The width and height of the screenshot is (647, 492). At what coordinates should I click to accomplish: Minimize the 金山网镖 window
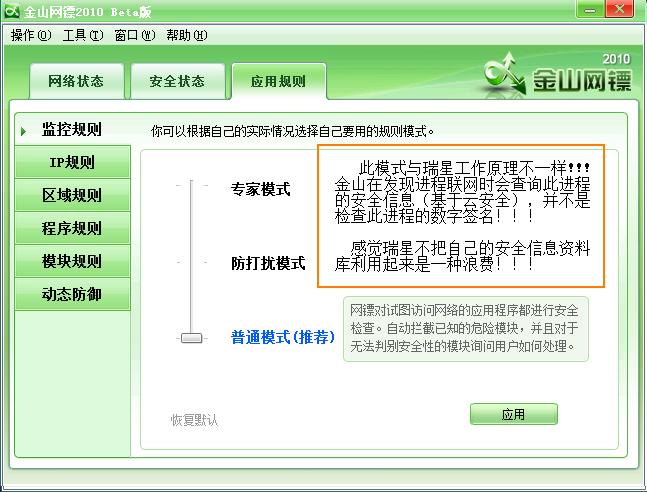tap(590, 9)
